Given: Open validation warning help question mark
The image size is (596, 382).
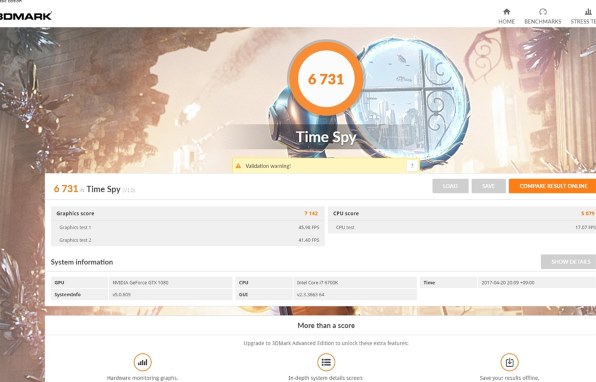Looking at the screenshot, I should [x=412, y=166].
